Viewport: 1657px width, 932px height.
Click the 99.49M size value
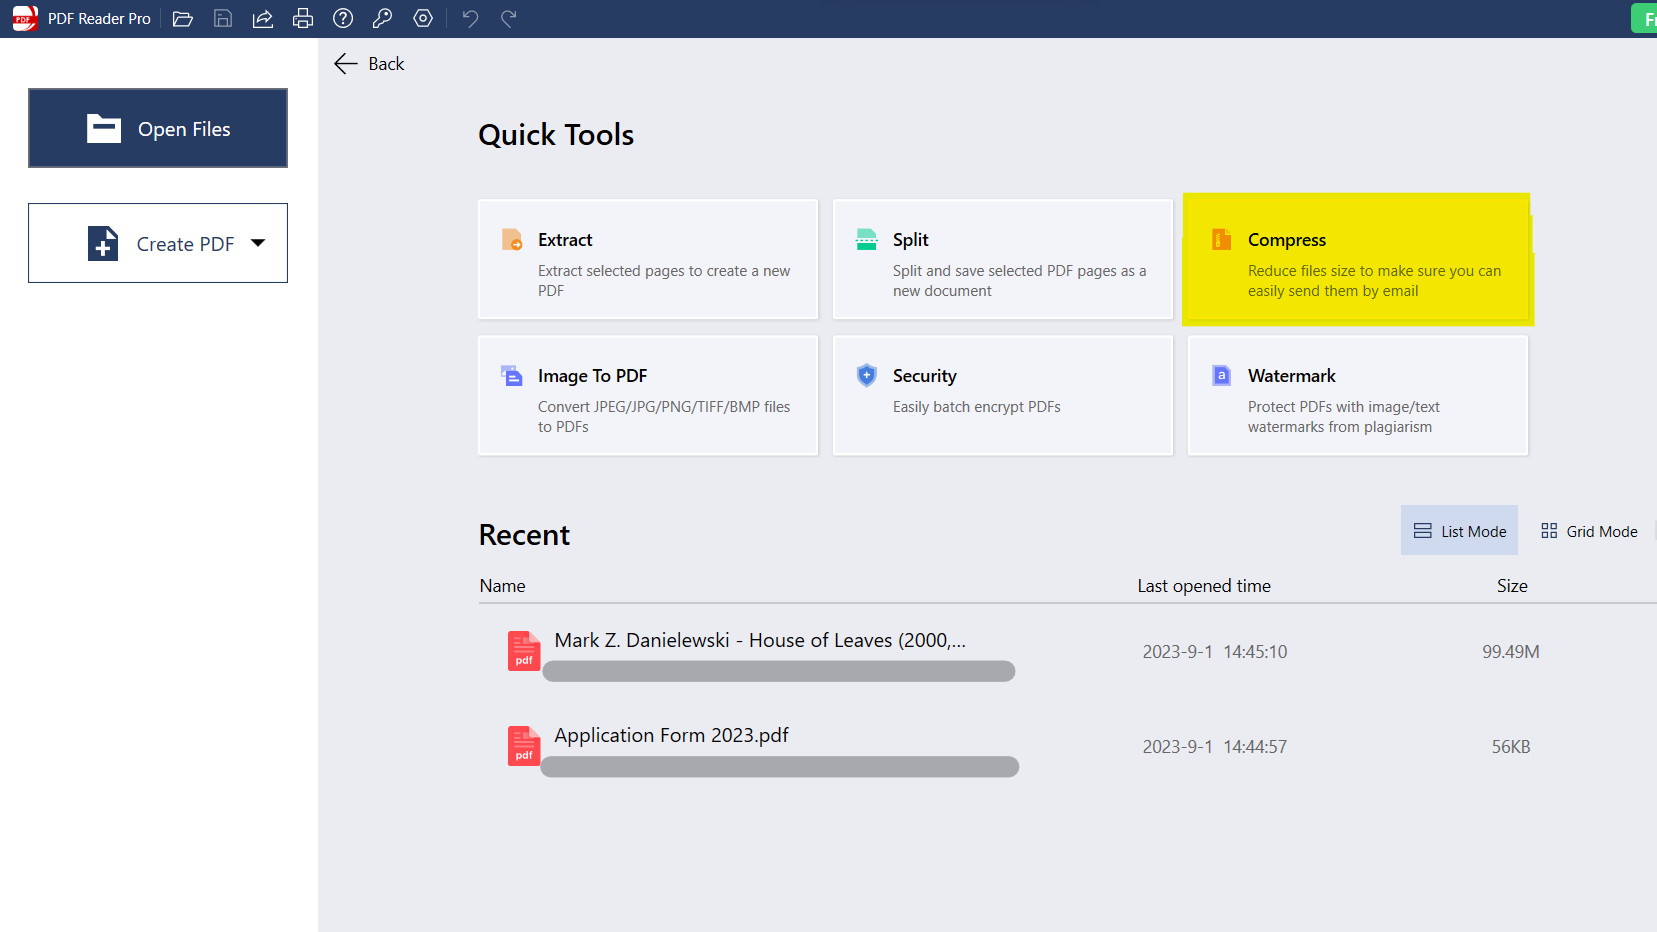tap(1511, 652)
